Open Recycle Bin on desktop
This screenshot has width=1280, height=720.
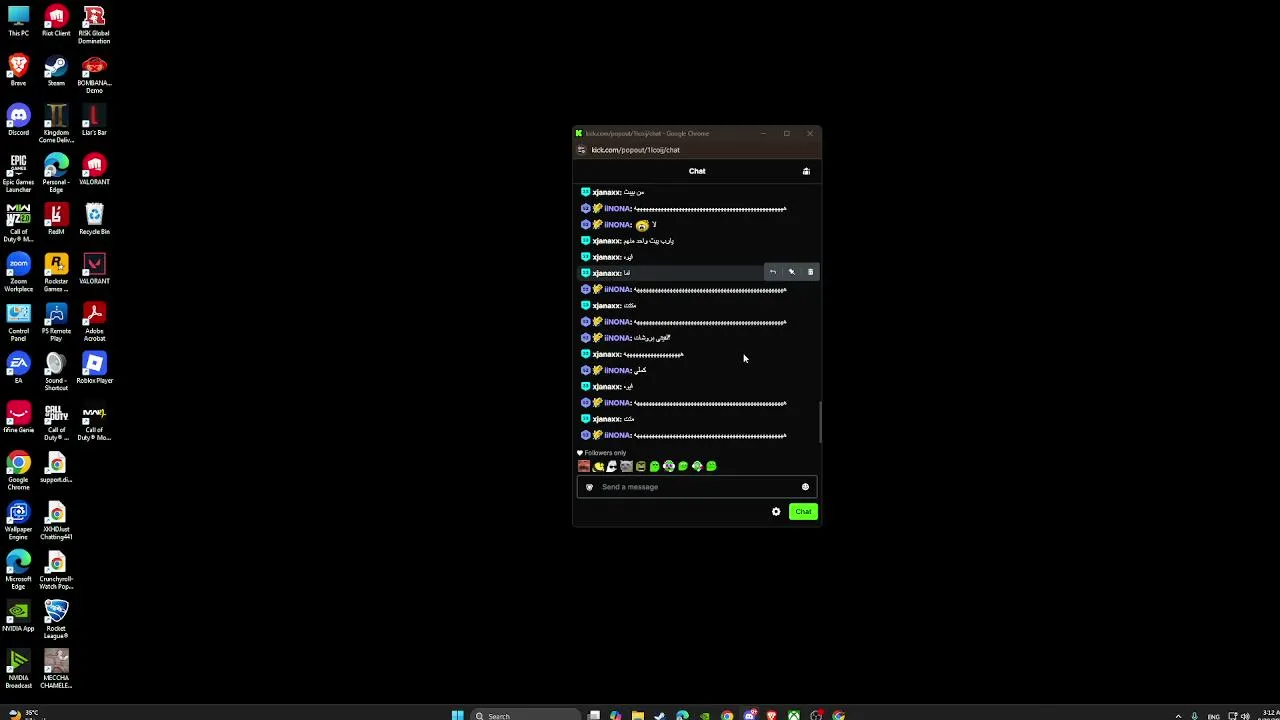94,219
